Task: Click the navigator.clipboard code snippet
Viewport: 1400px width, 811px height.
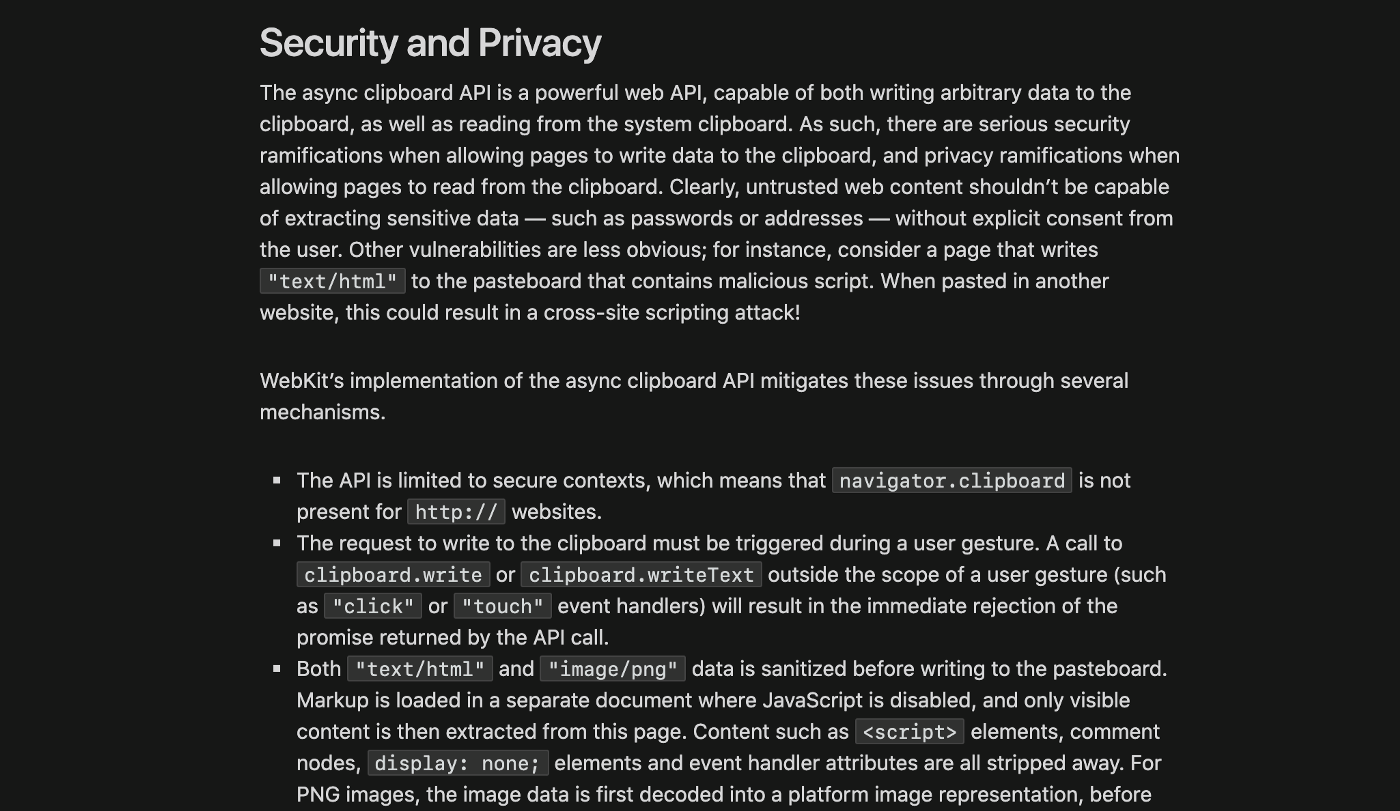Action: tap(952, 481)
